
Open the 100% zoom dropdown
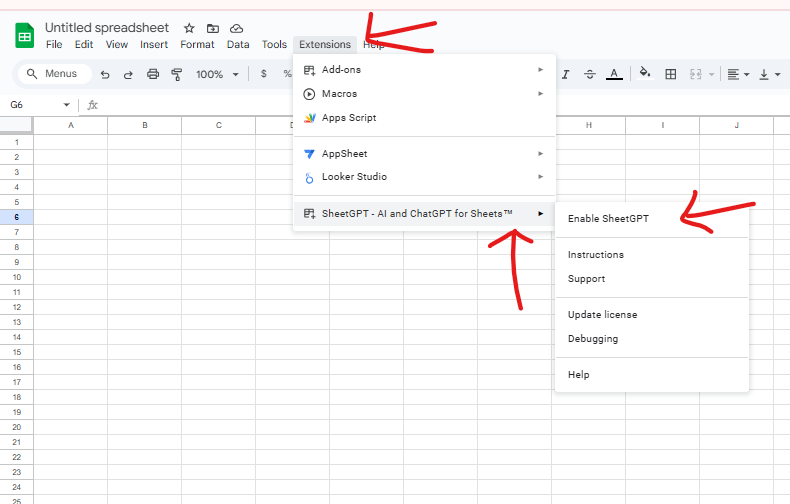pos(217,75)
